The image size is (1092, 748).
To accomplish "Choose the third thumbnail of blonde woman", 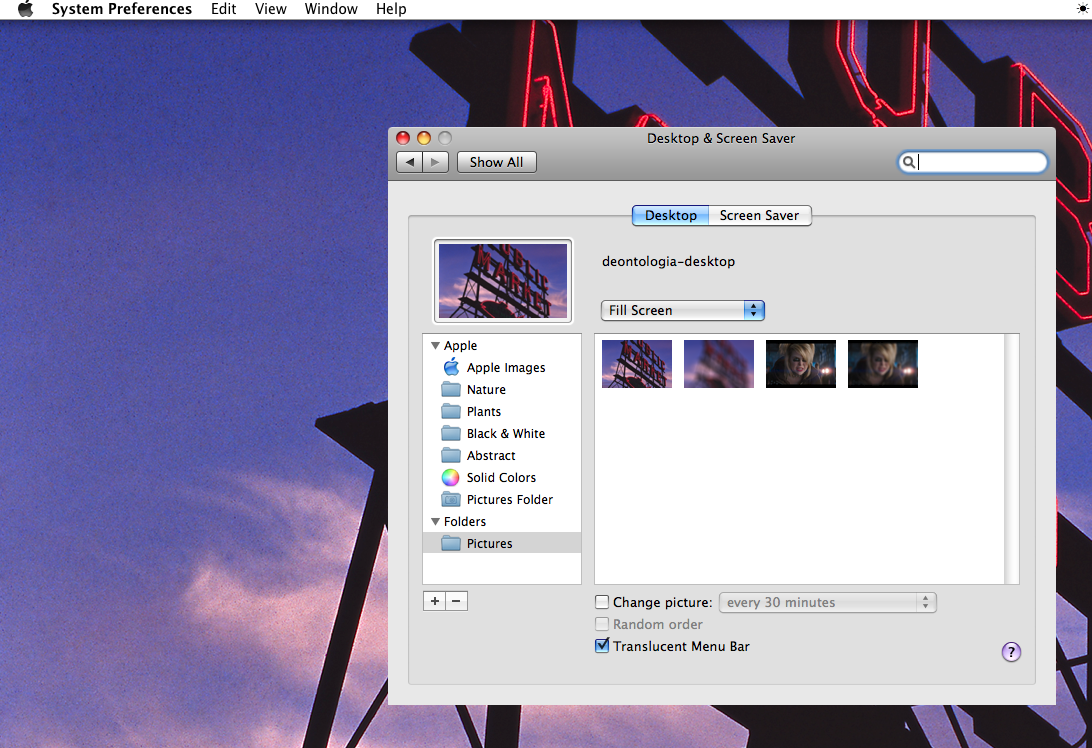I will point(801,364).
